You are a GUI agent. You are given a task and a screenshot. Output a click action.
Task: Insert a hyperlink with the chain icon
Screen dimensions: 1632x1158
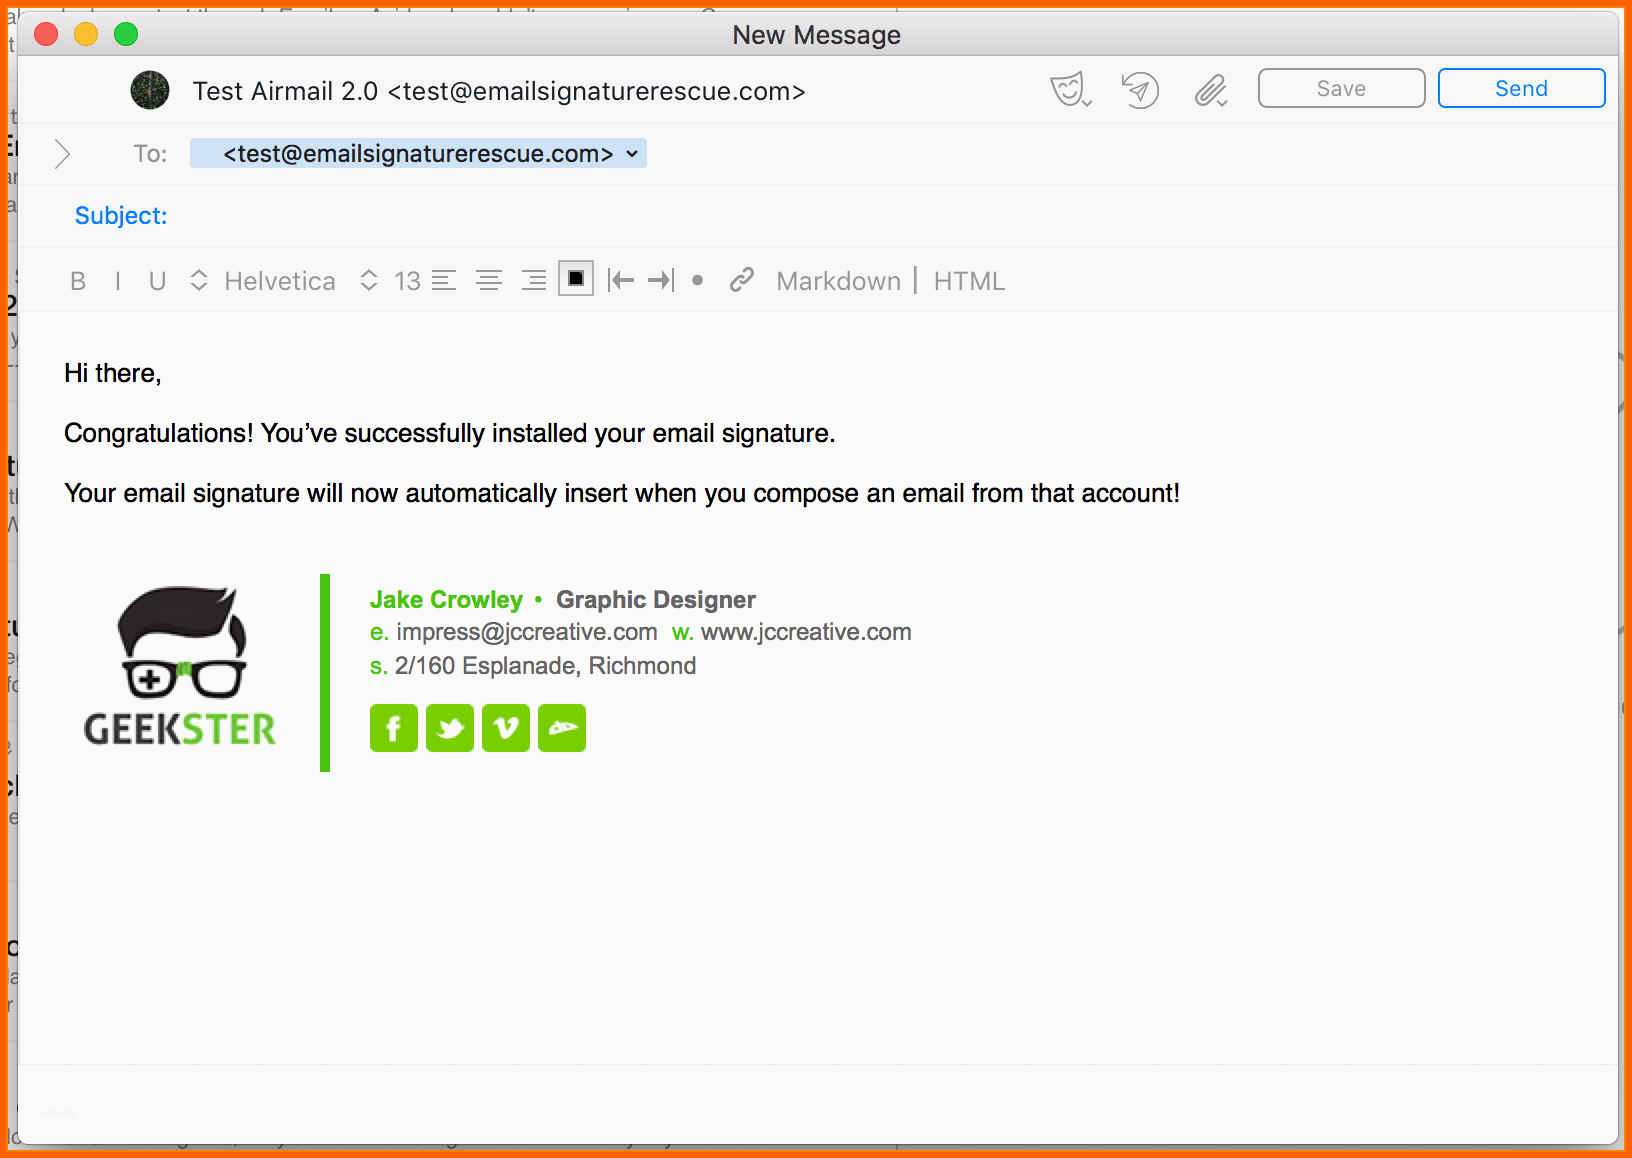click(741, 280)
